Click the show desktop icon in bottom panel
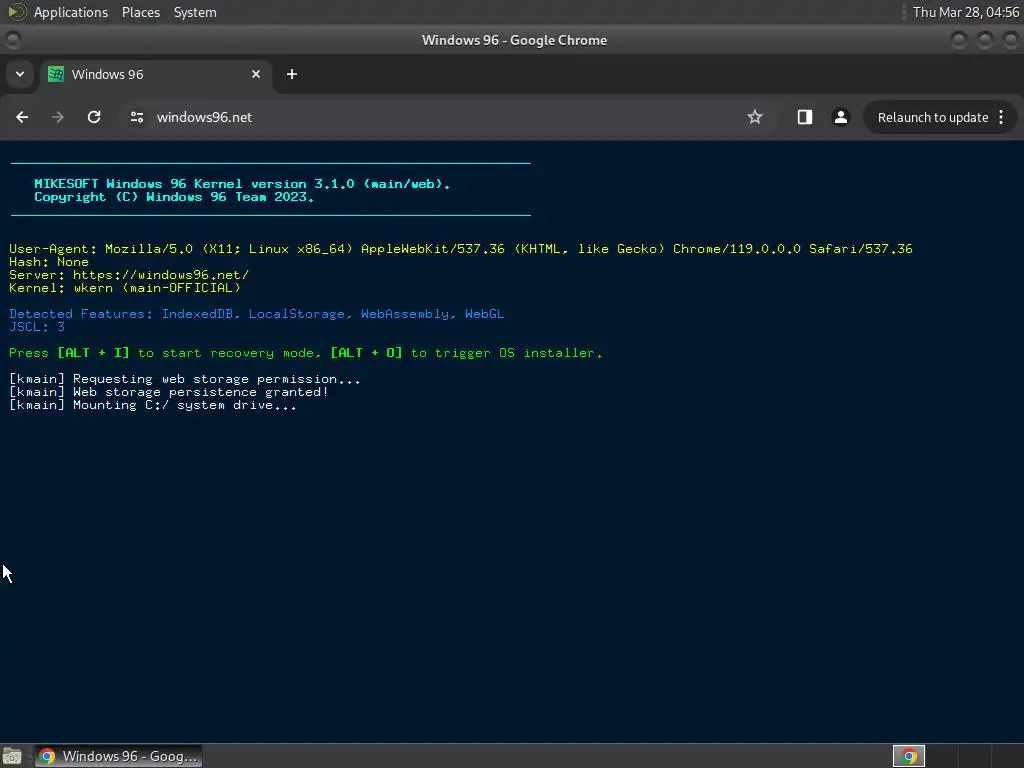The width and height of the screenshot is (1024, 768). click(x=12, y=756)
